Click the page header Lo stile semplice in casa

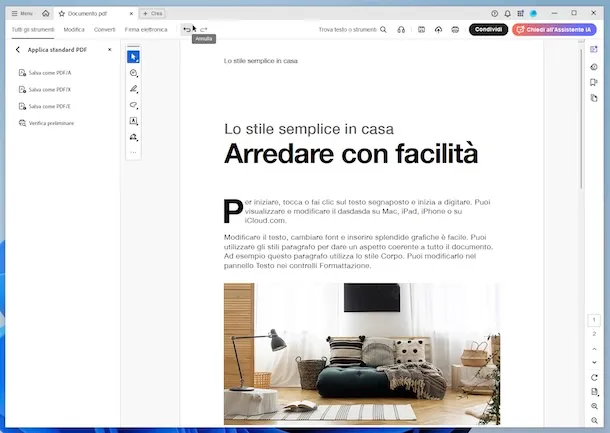pyautogui.click(x=261, y=61)
